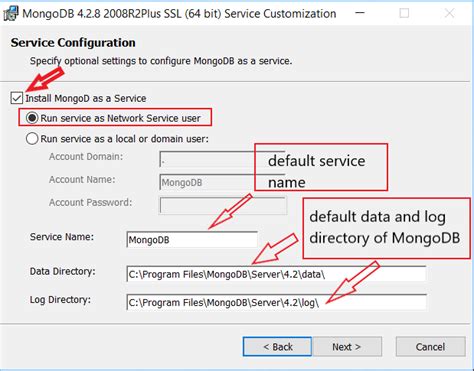Cancel the MongoDB installation
Viewport: 474px width, 371px height.
tap(430, 347)
